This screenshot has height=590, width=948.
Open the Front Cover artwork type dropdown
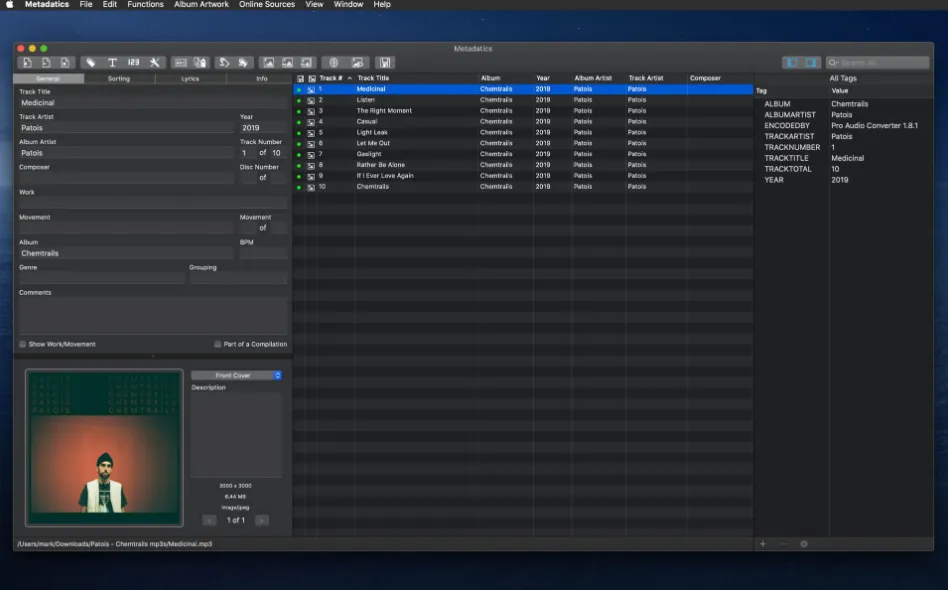tap(236, 375)
